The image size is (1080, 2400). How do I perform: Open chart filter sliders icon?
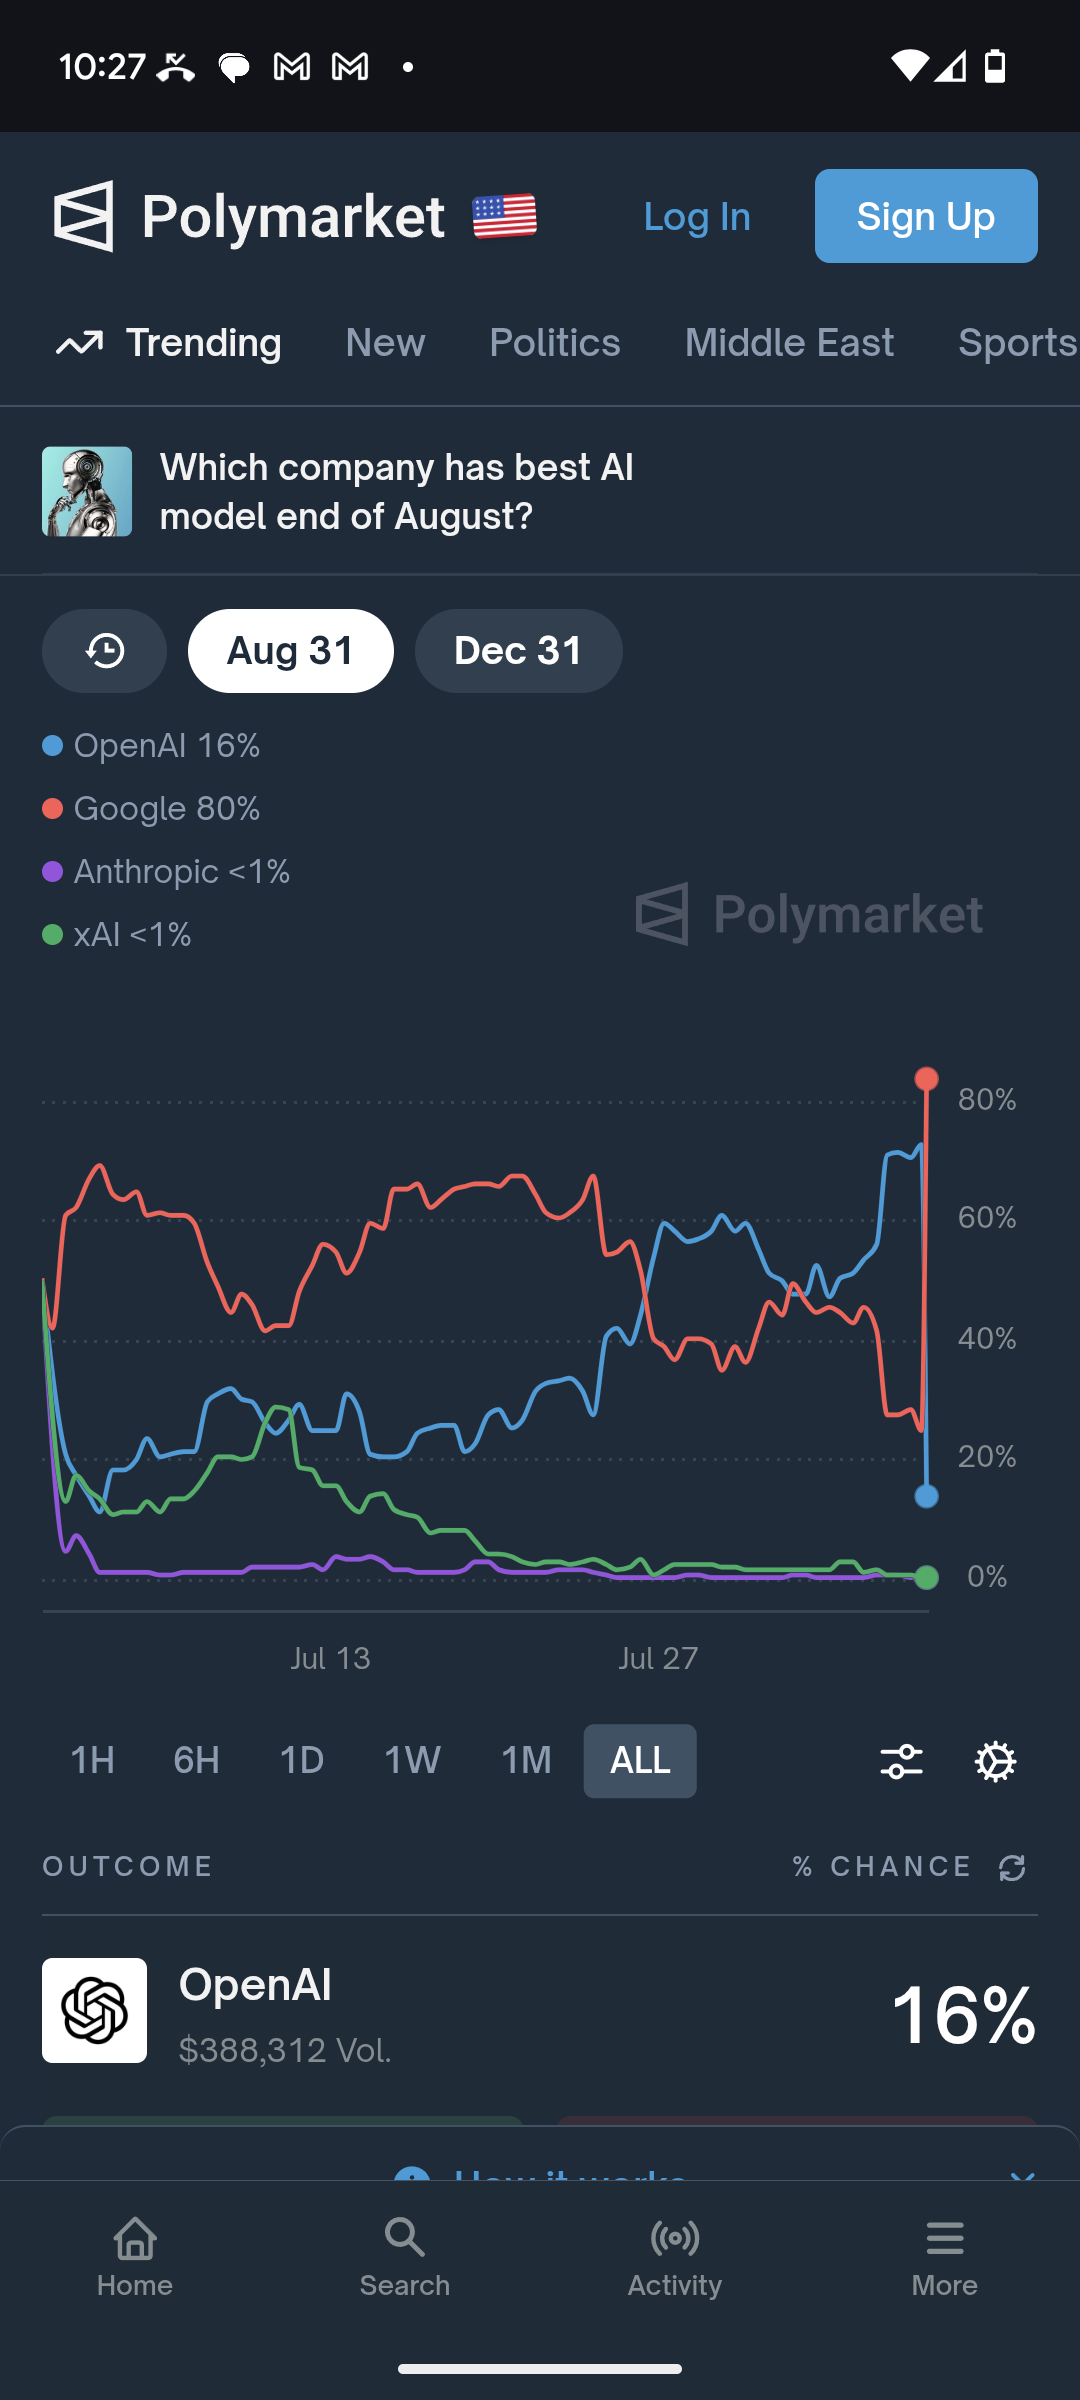[901, 1761]
